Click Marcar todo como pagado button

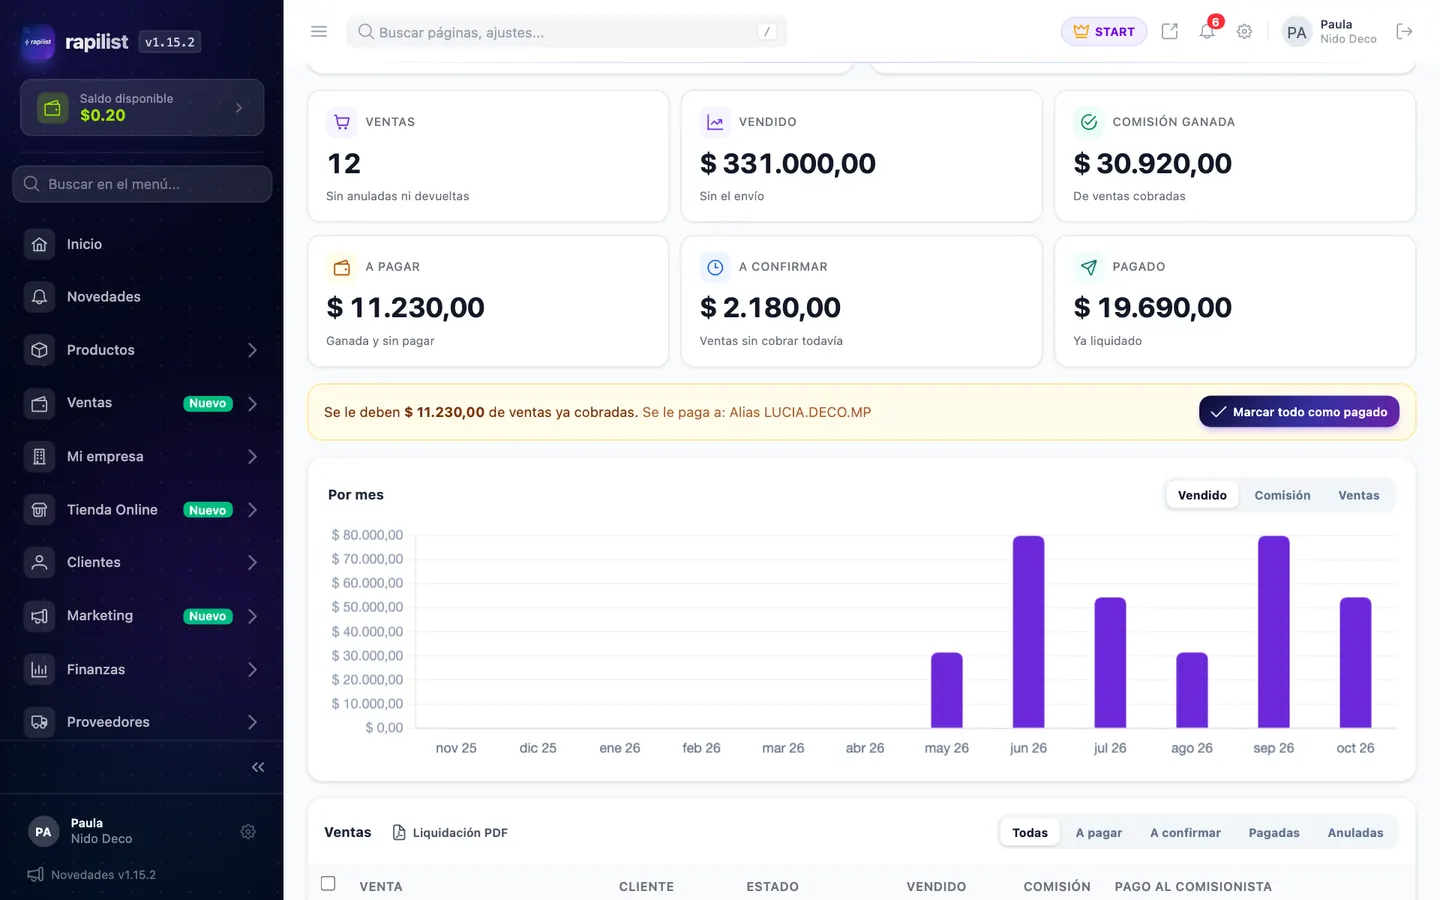click(1299, 412)
